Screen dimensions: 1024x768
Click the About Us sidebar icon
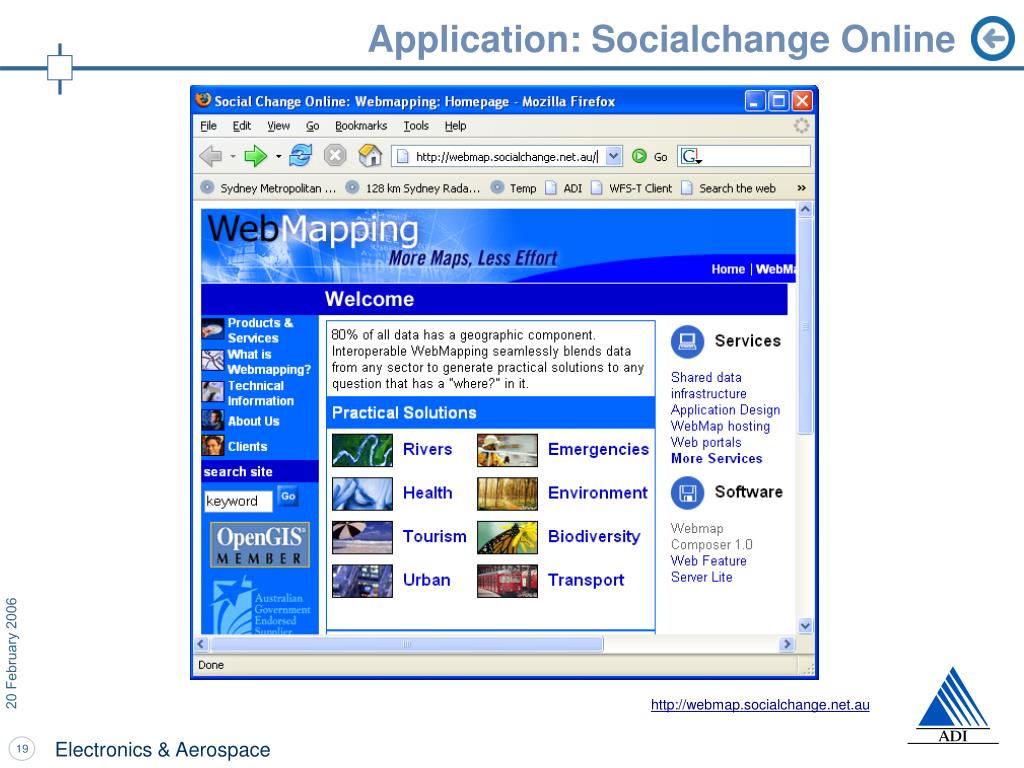pyautogui.click(x=213, y=420)
